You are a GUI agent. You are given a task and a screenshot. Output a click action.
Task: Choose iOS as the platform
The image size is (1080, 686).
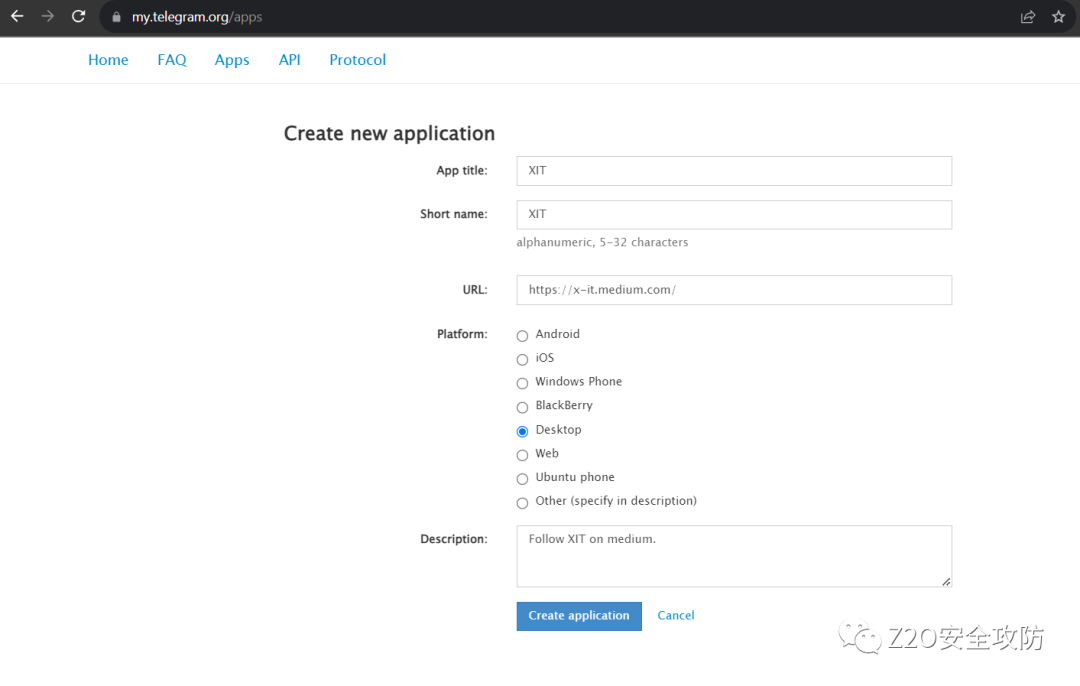point(522,360)
